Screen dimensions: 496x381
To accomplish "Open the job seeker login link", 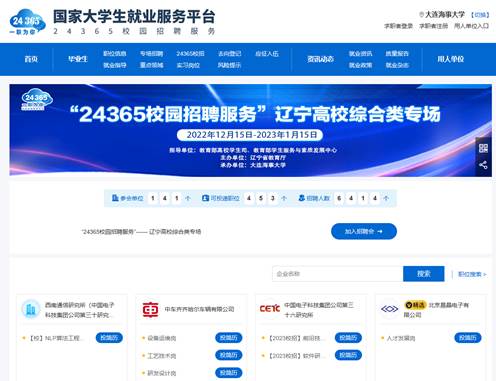I will click(x=398, y=26).
